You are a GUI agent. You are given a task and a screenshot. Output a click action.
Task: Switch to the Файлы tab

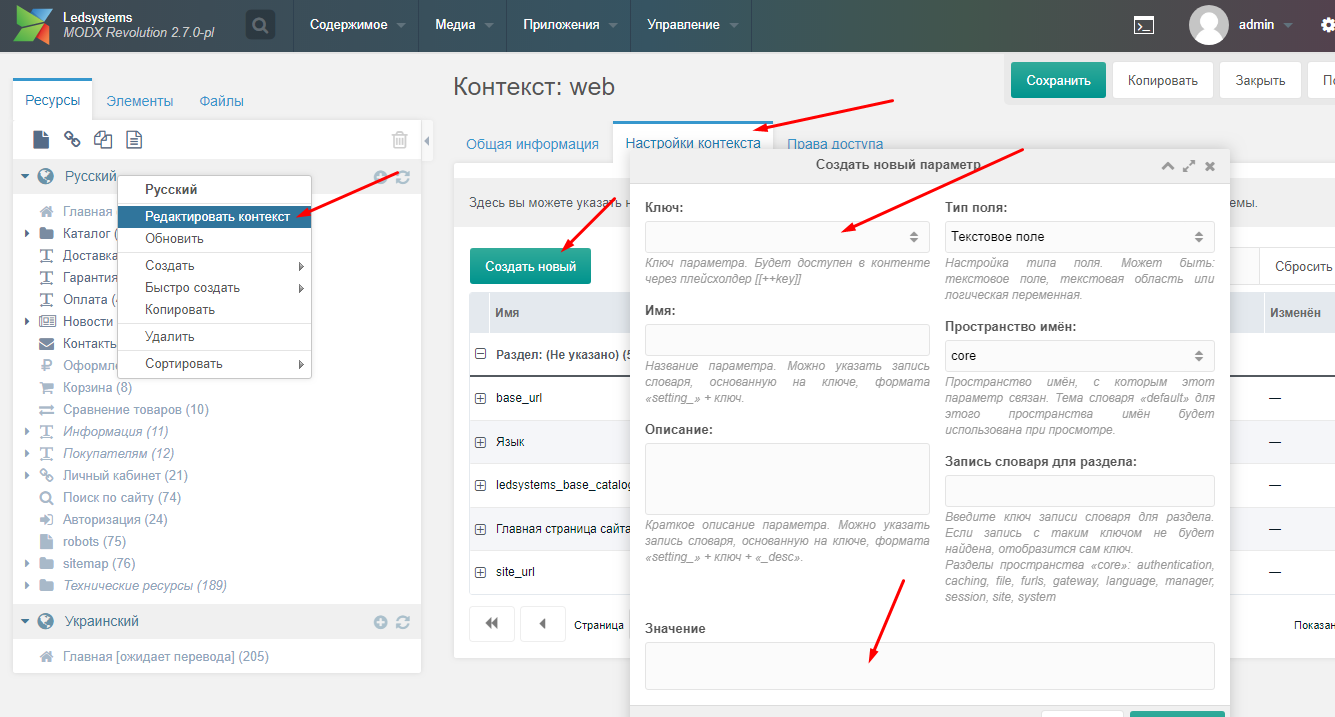click(221, 101)
